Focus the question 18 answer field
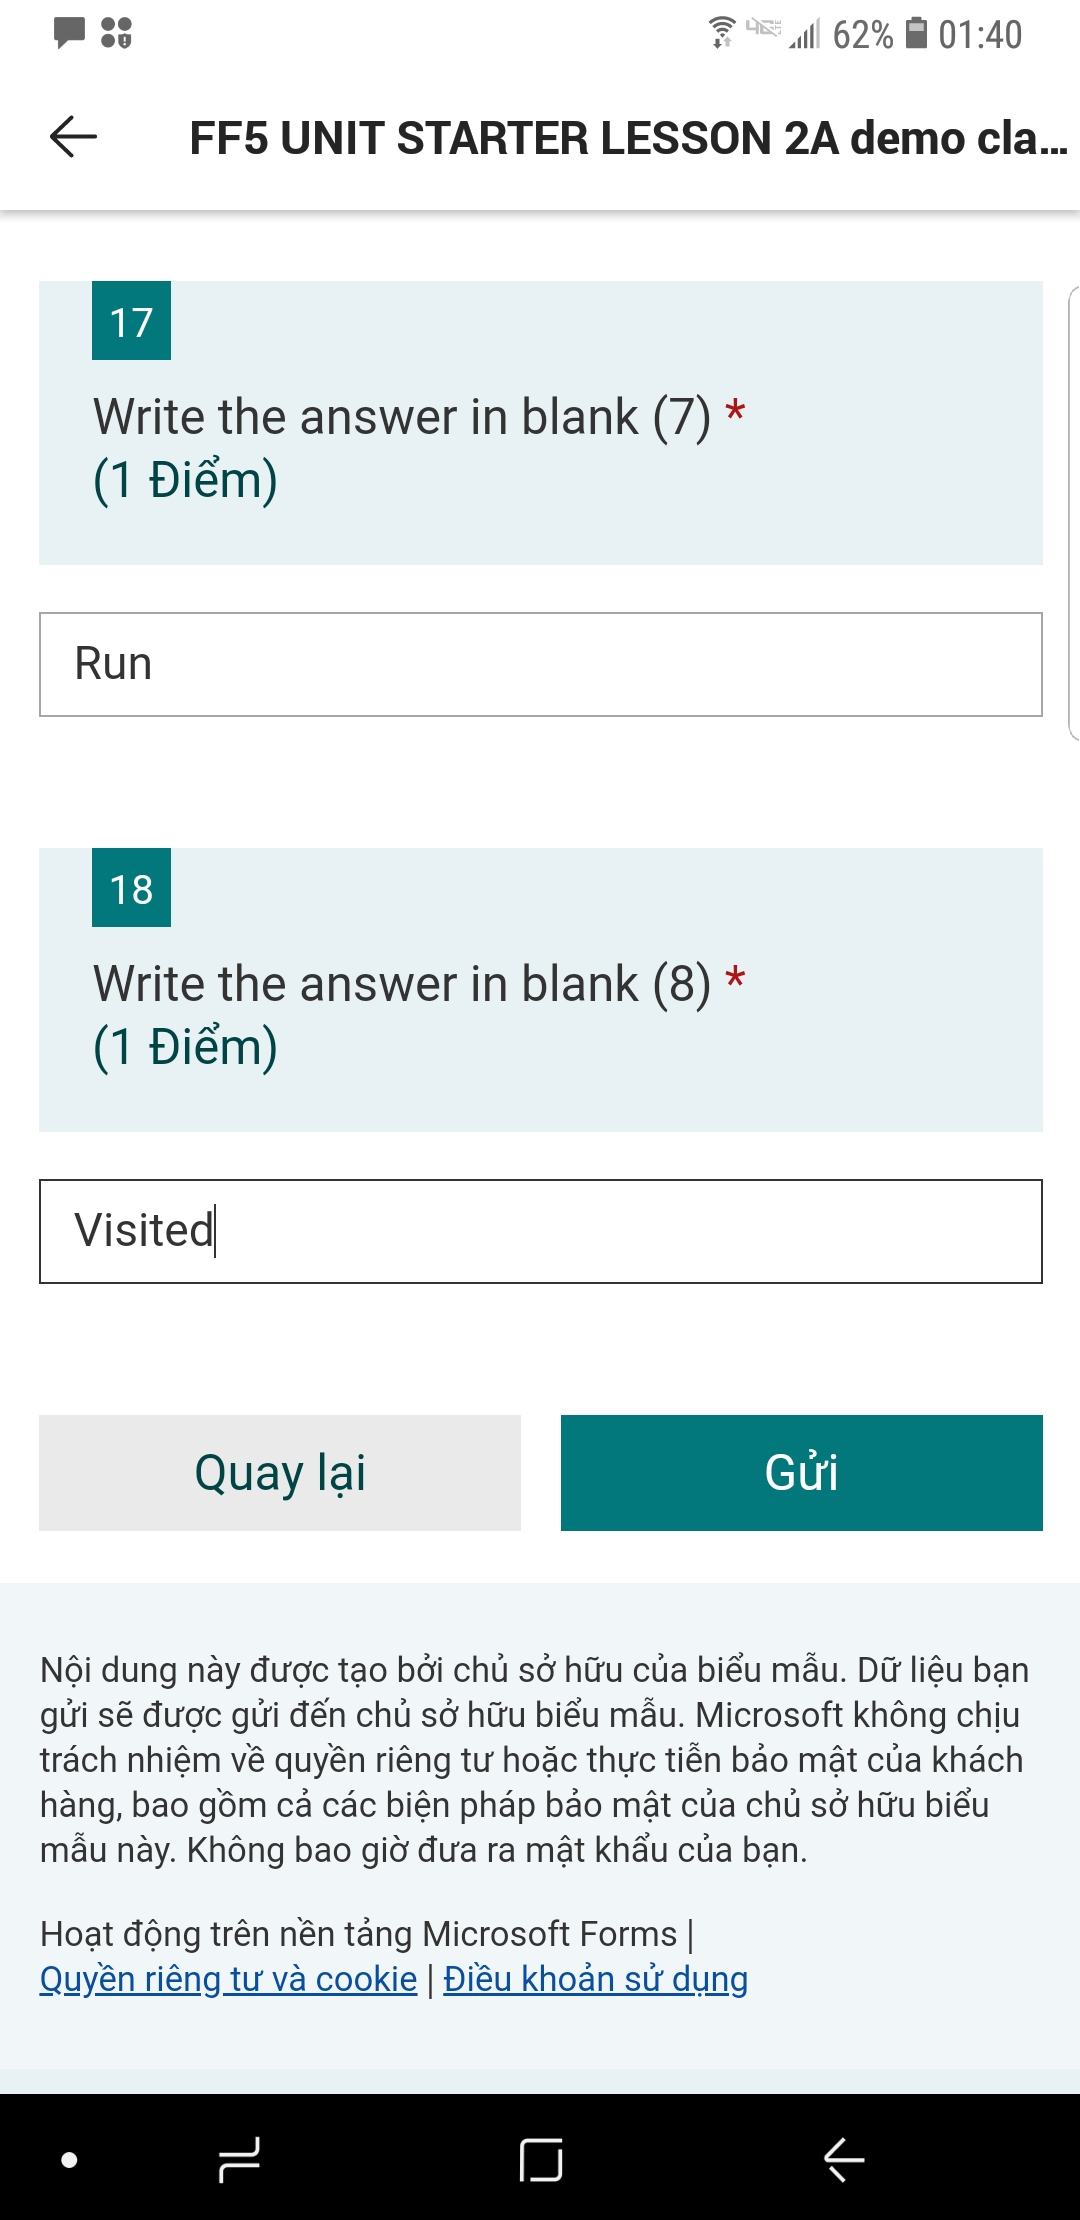The height and width of the screenshot is (2220, 1080). pos(540,1231)
